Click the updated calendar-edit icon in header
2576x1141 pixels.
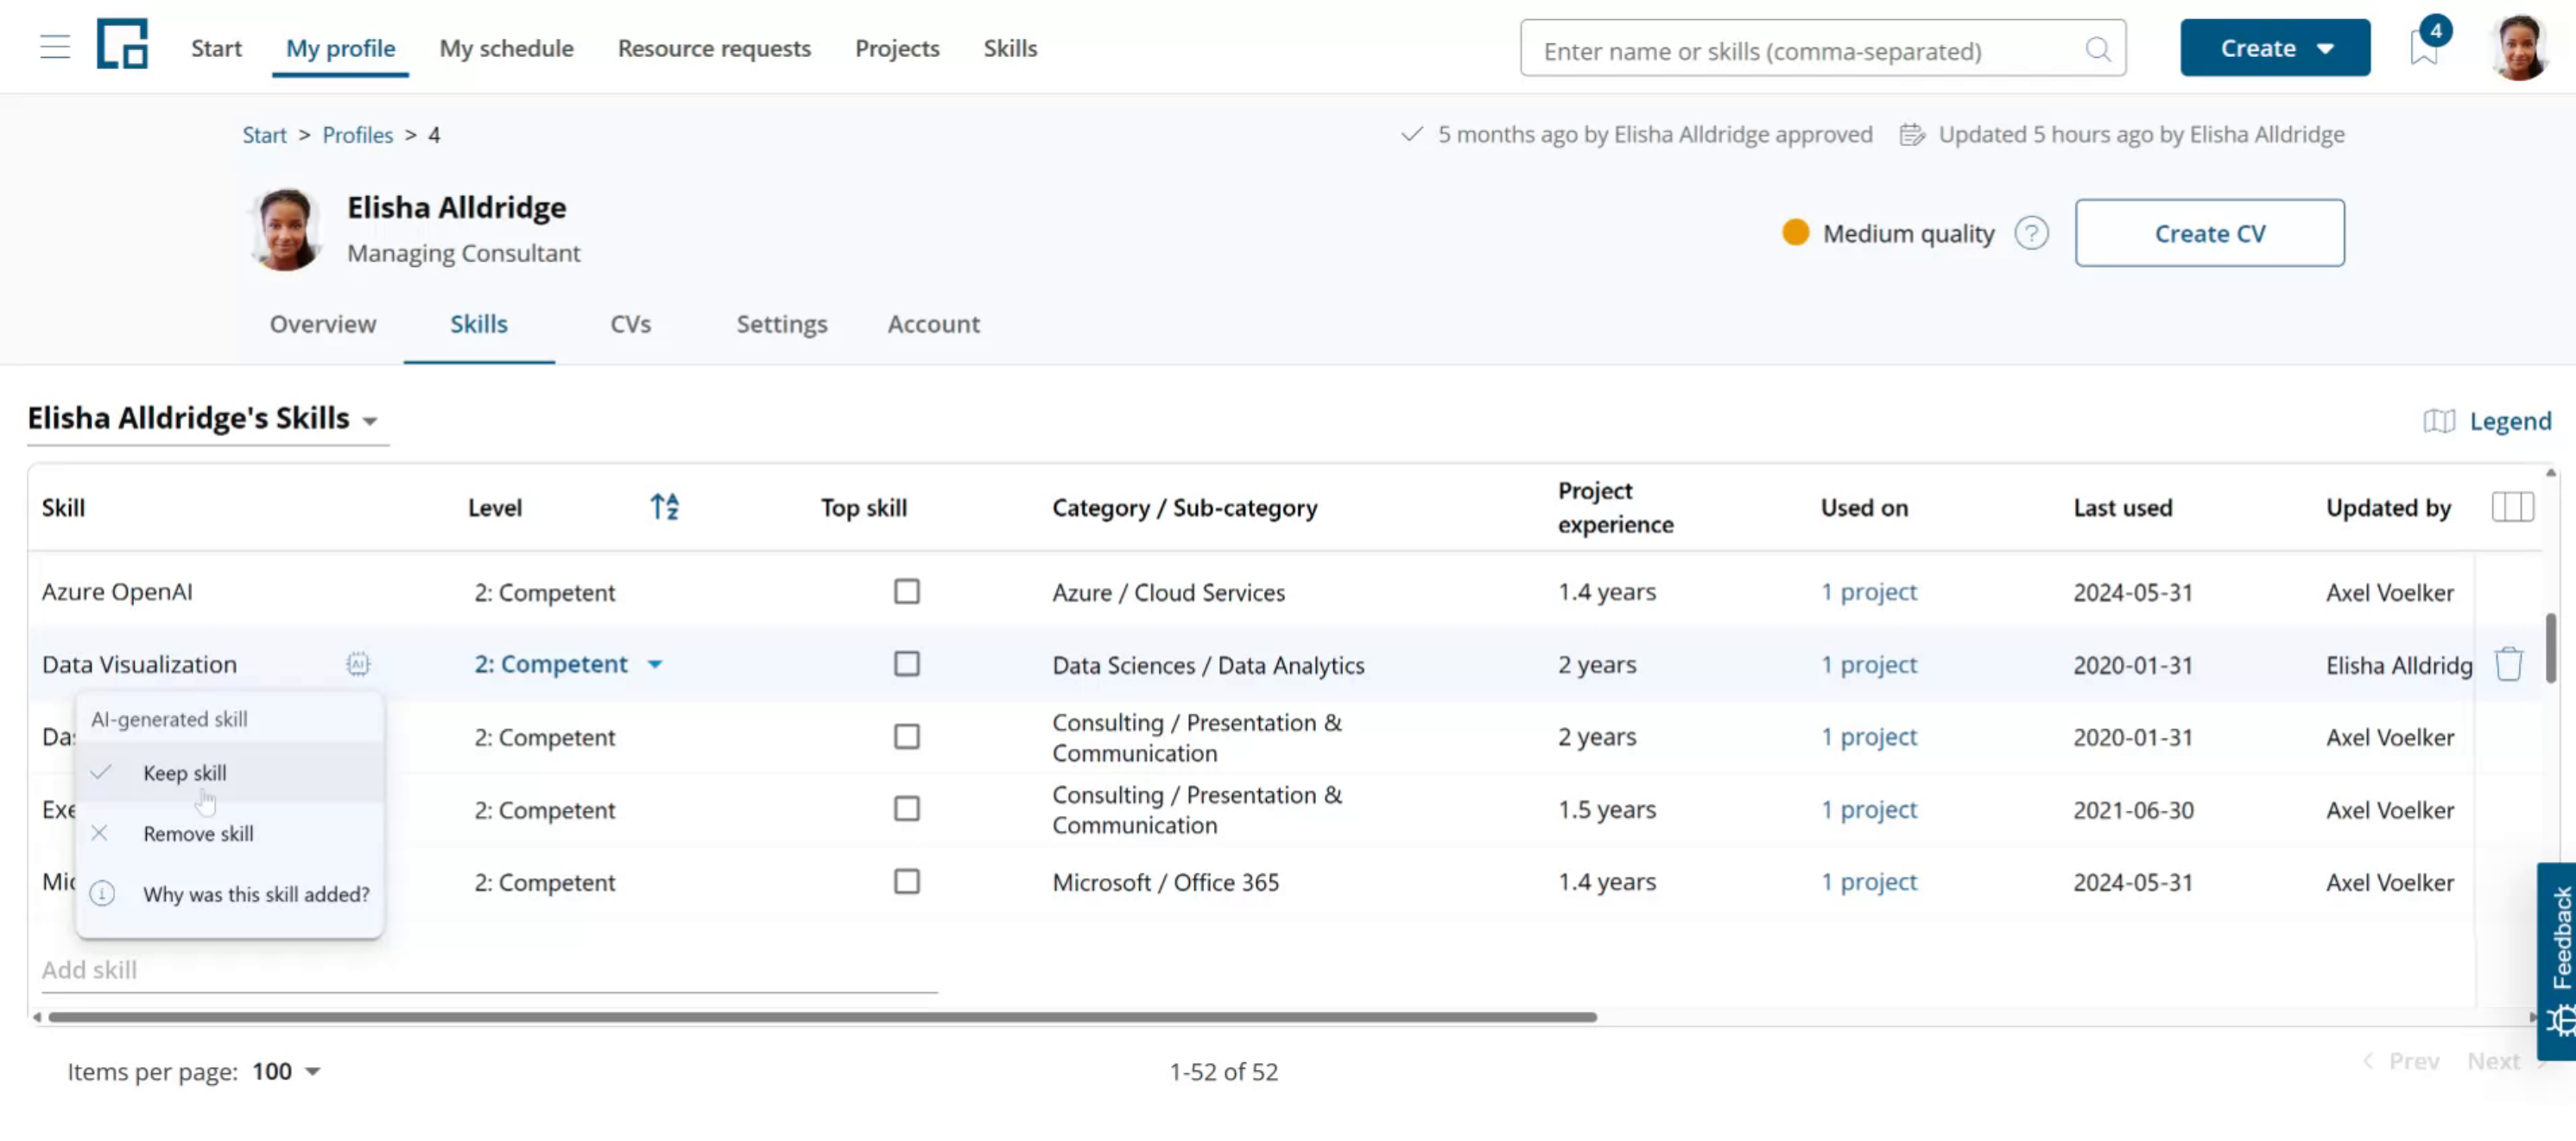click(1911, 134)
